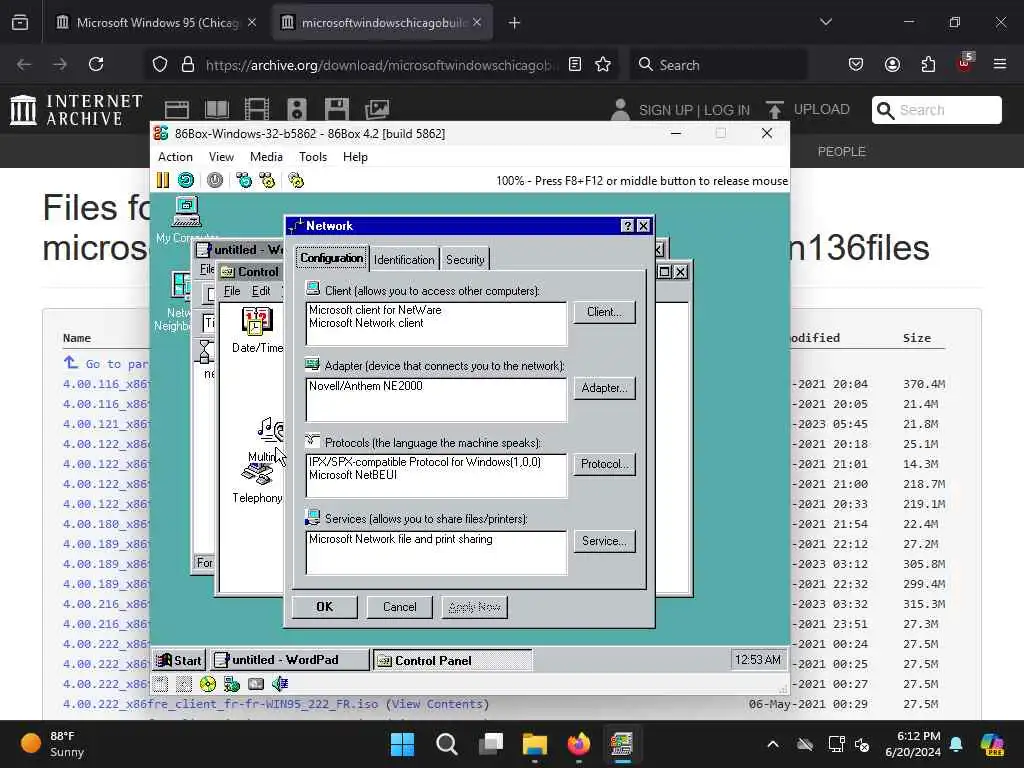Select IPX/SPX-compatible Protocol entry

click(x=424, y=462)
